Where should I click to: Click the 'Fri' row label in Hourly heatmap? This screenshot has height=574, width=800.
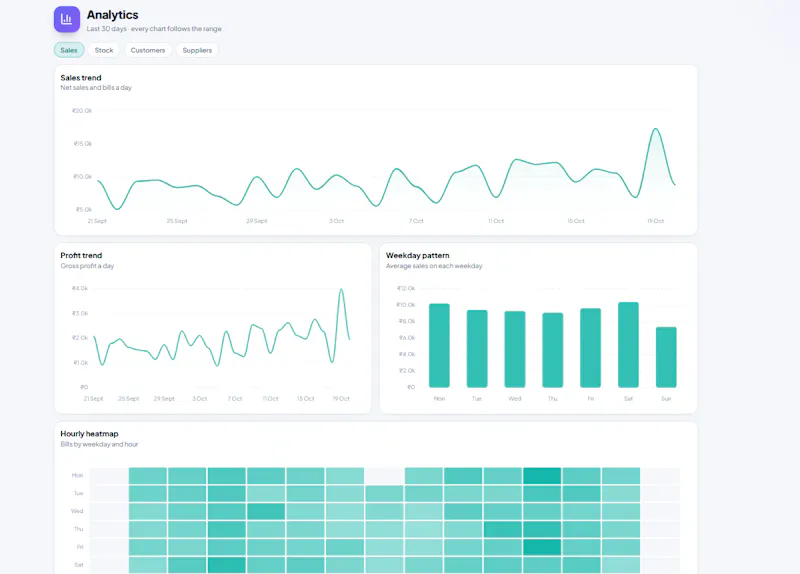80,547
